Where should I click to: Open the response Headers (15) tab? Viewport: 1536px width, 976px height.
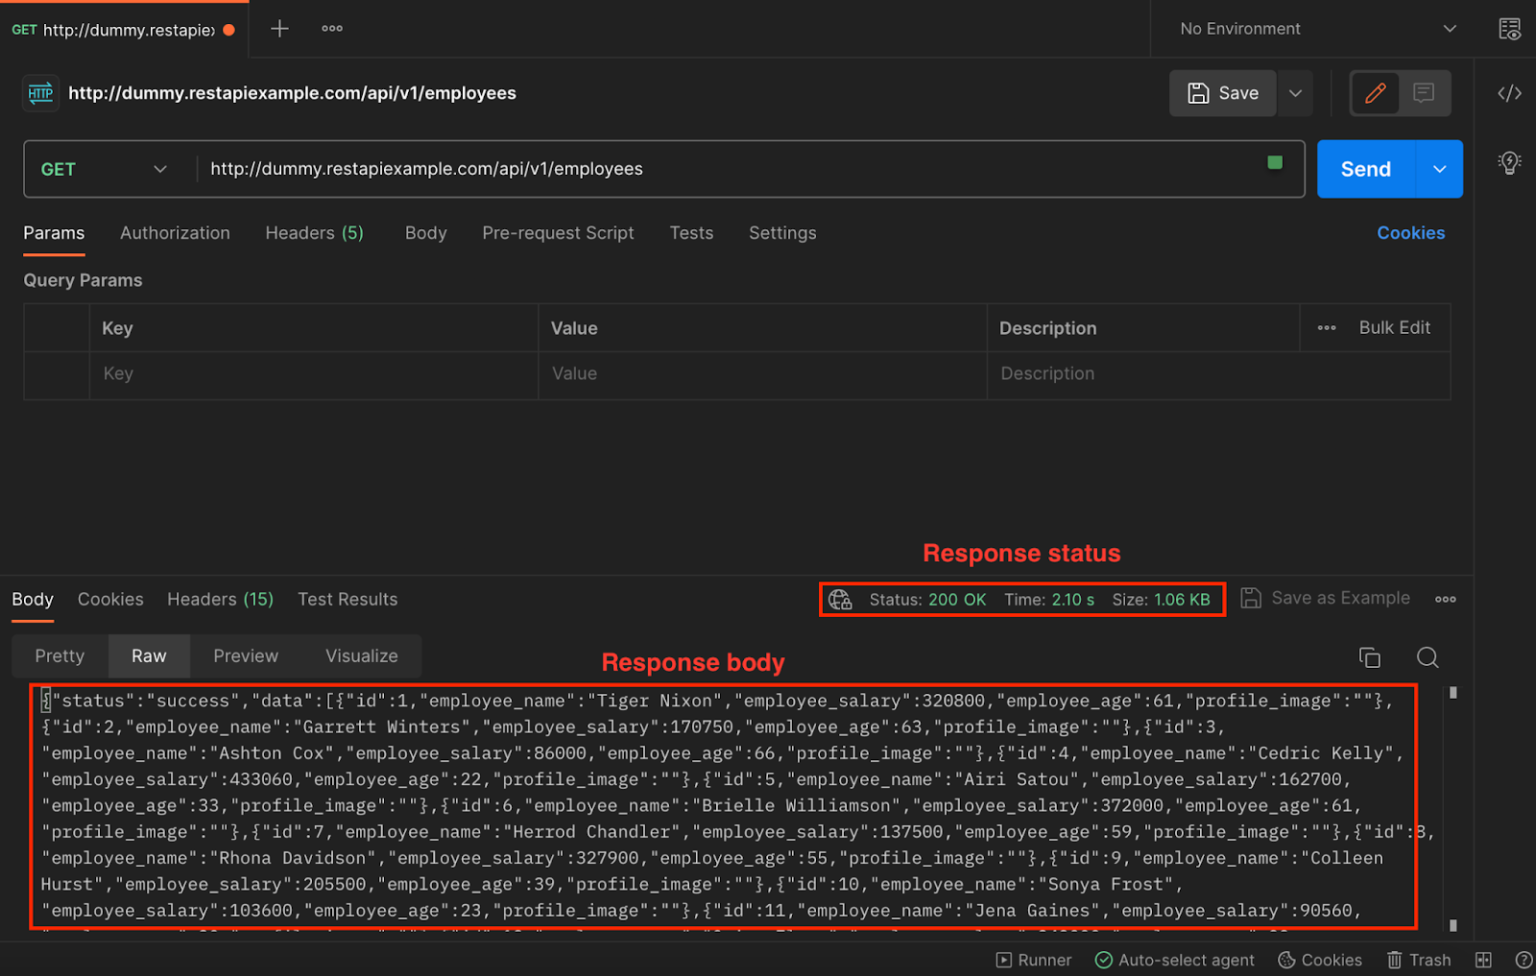[220, 599]
